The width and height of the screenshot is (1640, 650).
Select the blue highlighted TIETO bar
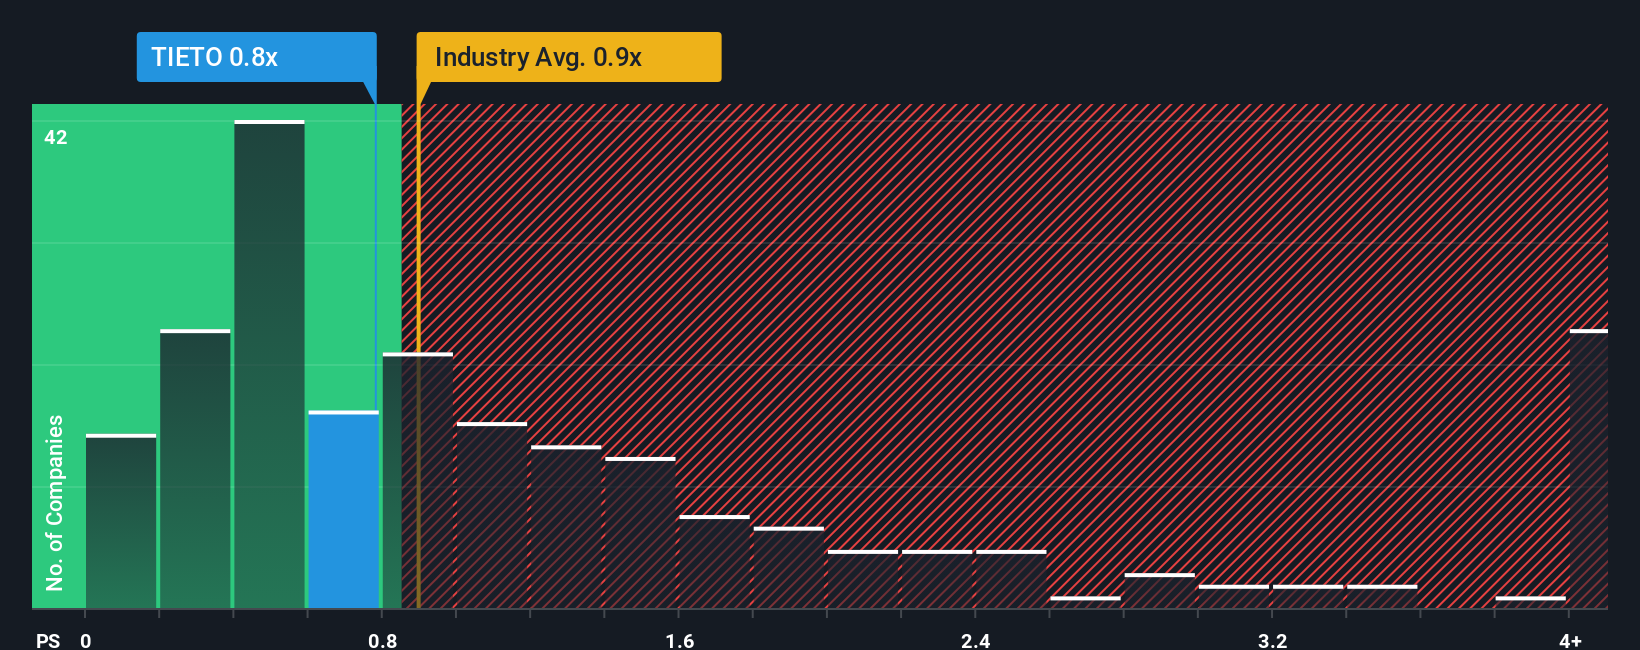point(344,510)
